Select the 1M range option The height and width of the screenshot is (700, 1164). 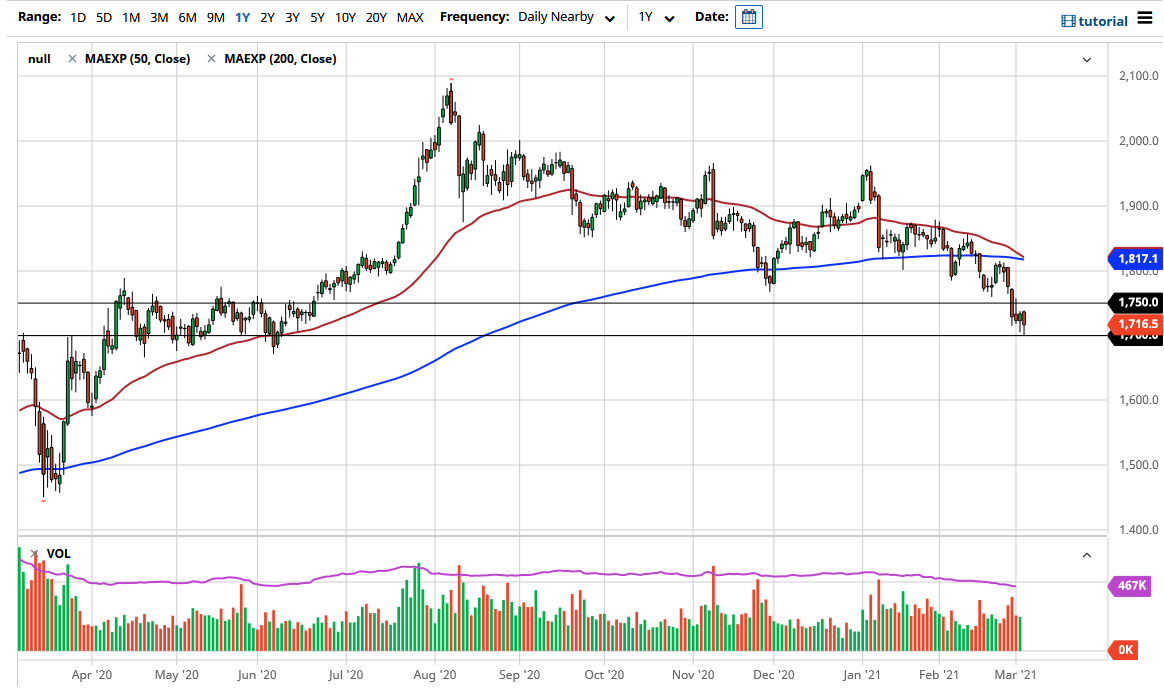(131, 17)
